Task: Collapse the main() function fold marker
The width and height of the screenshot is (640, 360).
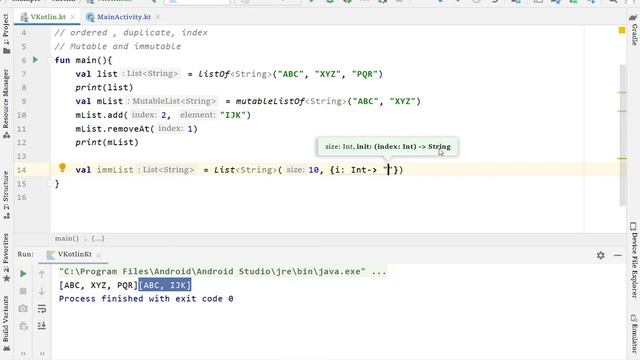Action: [x=51, y=60]
